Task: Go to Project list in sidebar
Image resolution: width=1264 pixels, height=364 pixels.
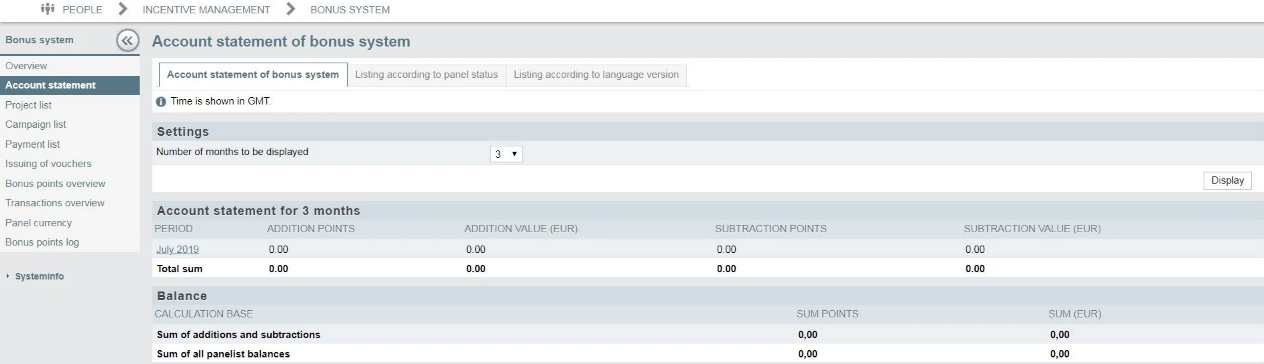Action: coord(28,105)
